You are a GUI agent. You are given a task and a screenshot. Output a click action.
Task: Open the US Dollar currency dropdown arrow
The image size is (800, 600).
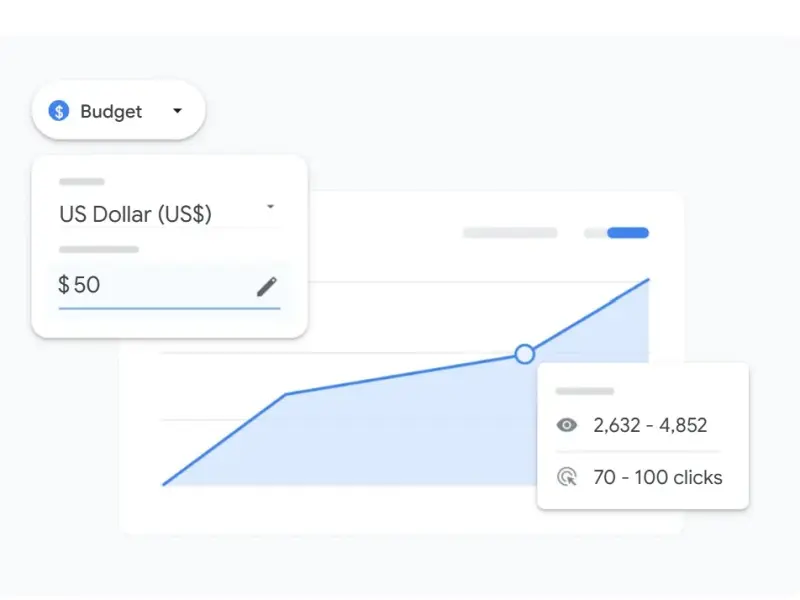[270, 207]
